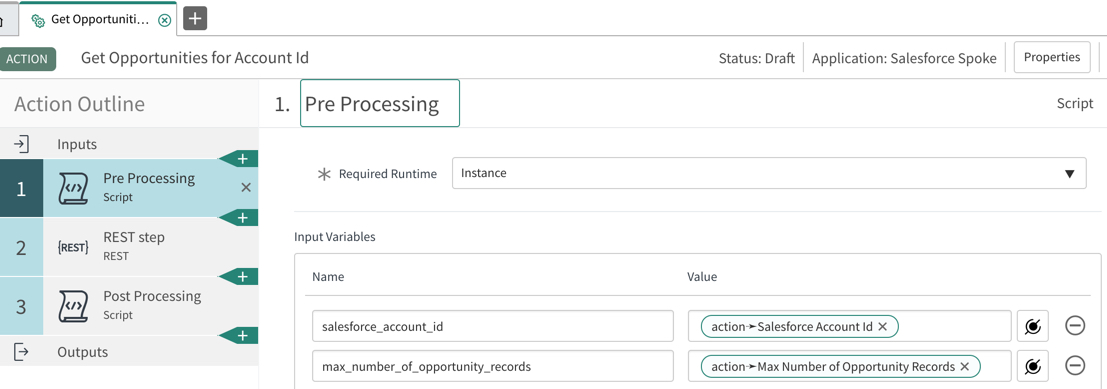Add a step between REST step and Post Processing
Screen dimensions: 1107x389
pyautogui.click(x=242, y=276)
